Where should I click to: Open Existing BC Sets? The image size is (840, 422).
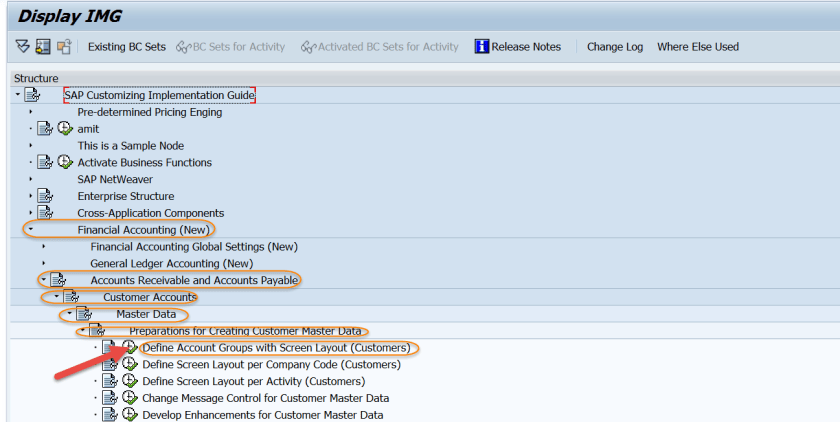[127, 47]
